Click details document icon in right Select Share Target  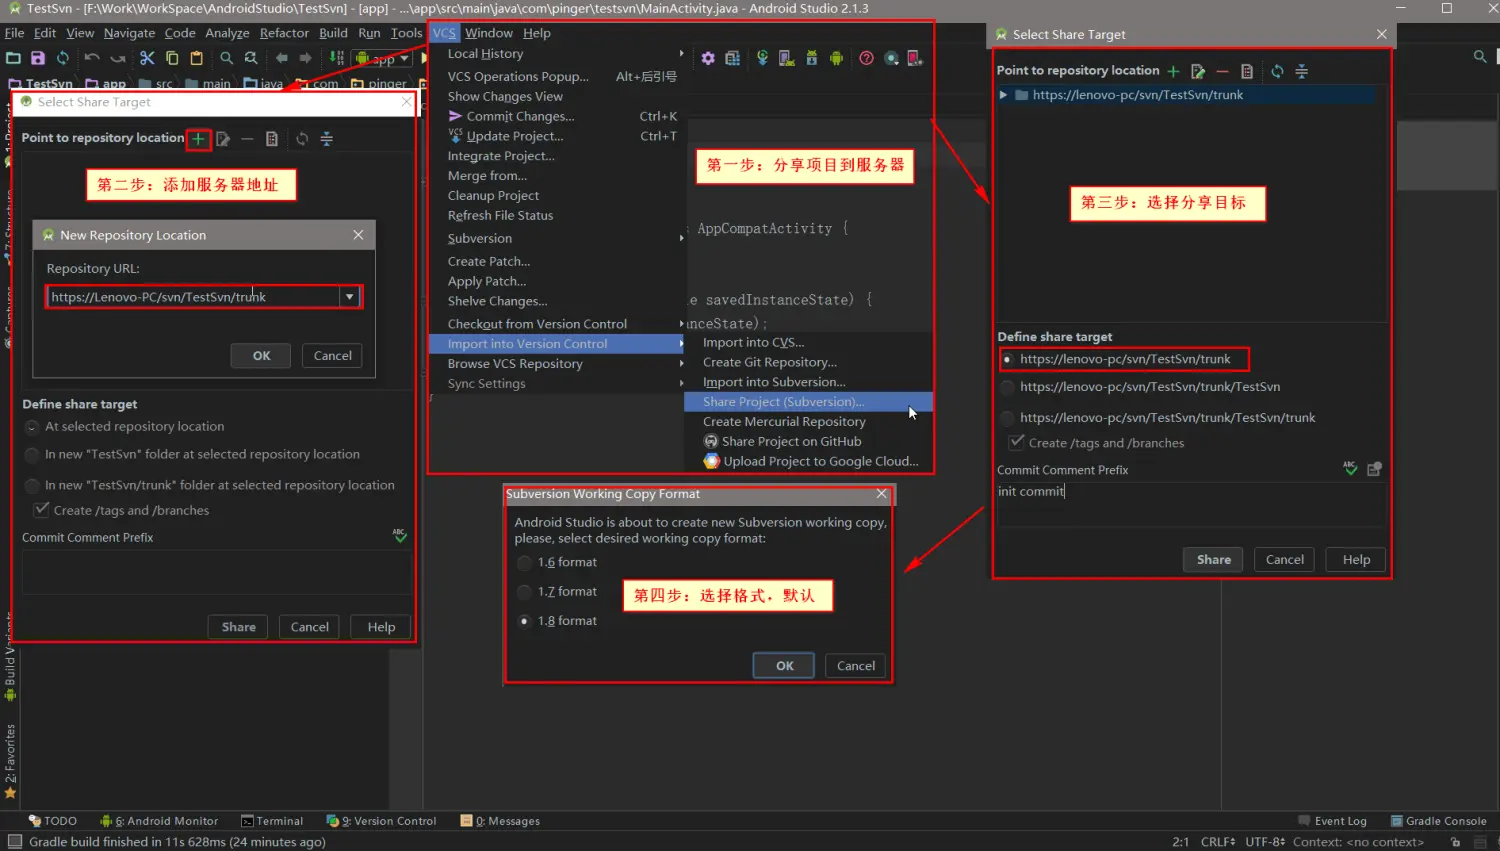coord(1247,71)
